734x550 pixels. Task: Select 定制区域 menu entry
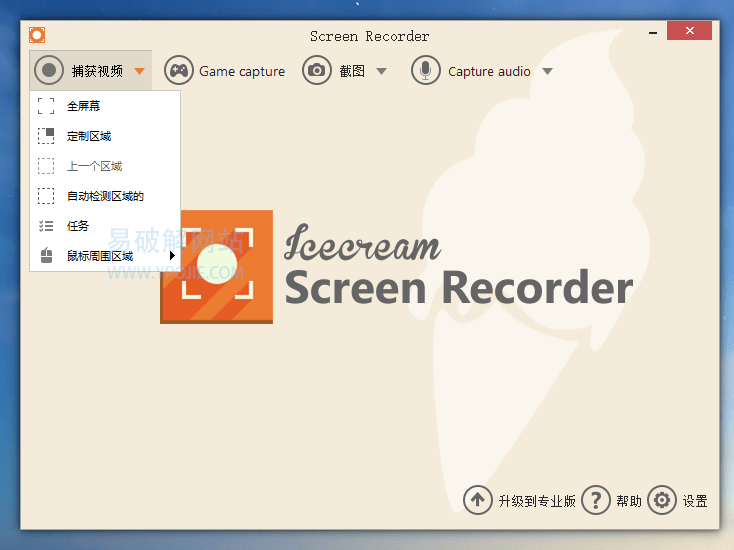[105, 136]
